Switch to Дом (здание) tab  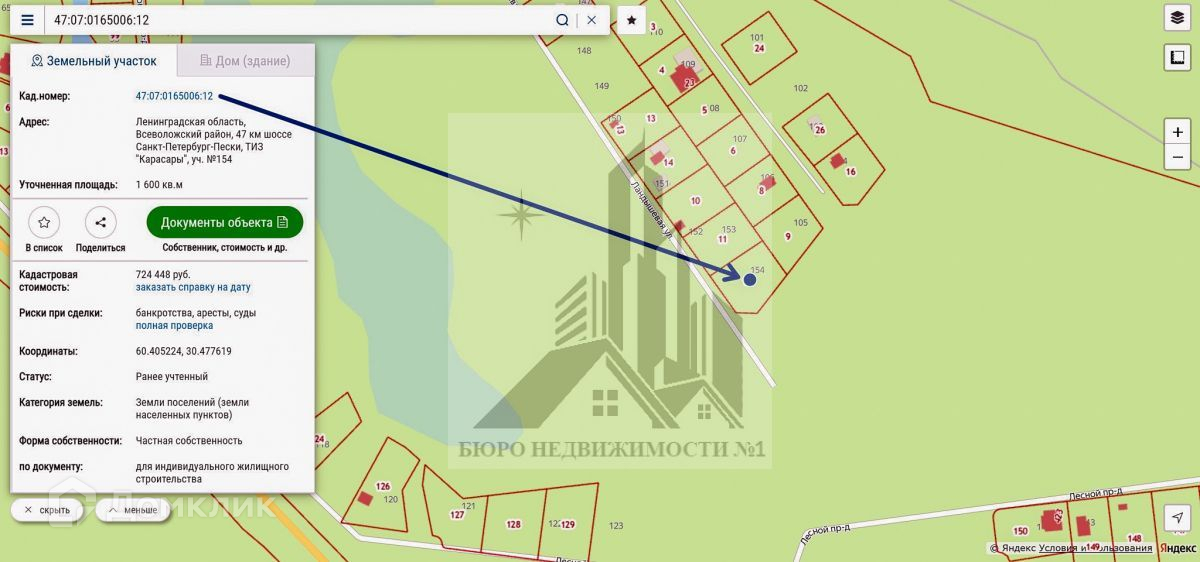pos(245,60)
